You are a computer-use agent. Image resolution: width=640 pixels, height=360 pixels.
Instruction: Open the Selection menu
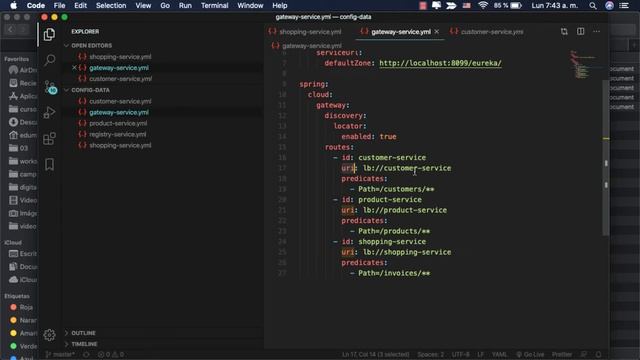click(x=111, y=6)
